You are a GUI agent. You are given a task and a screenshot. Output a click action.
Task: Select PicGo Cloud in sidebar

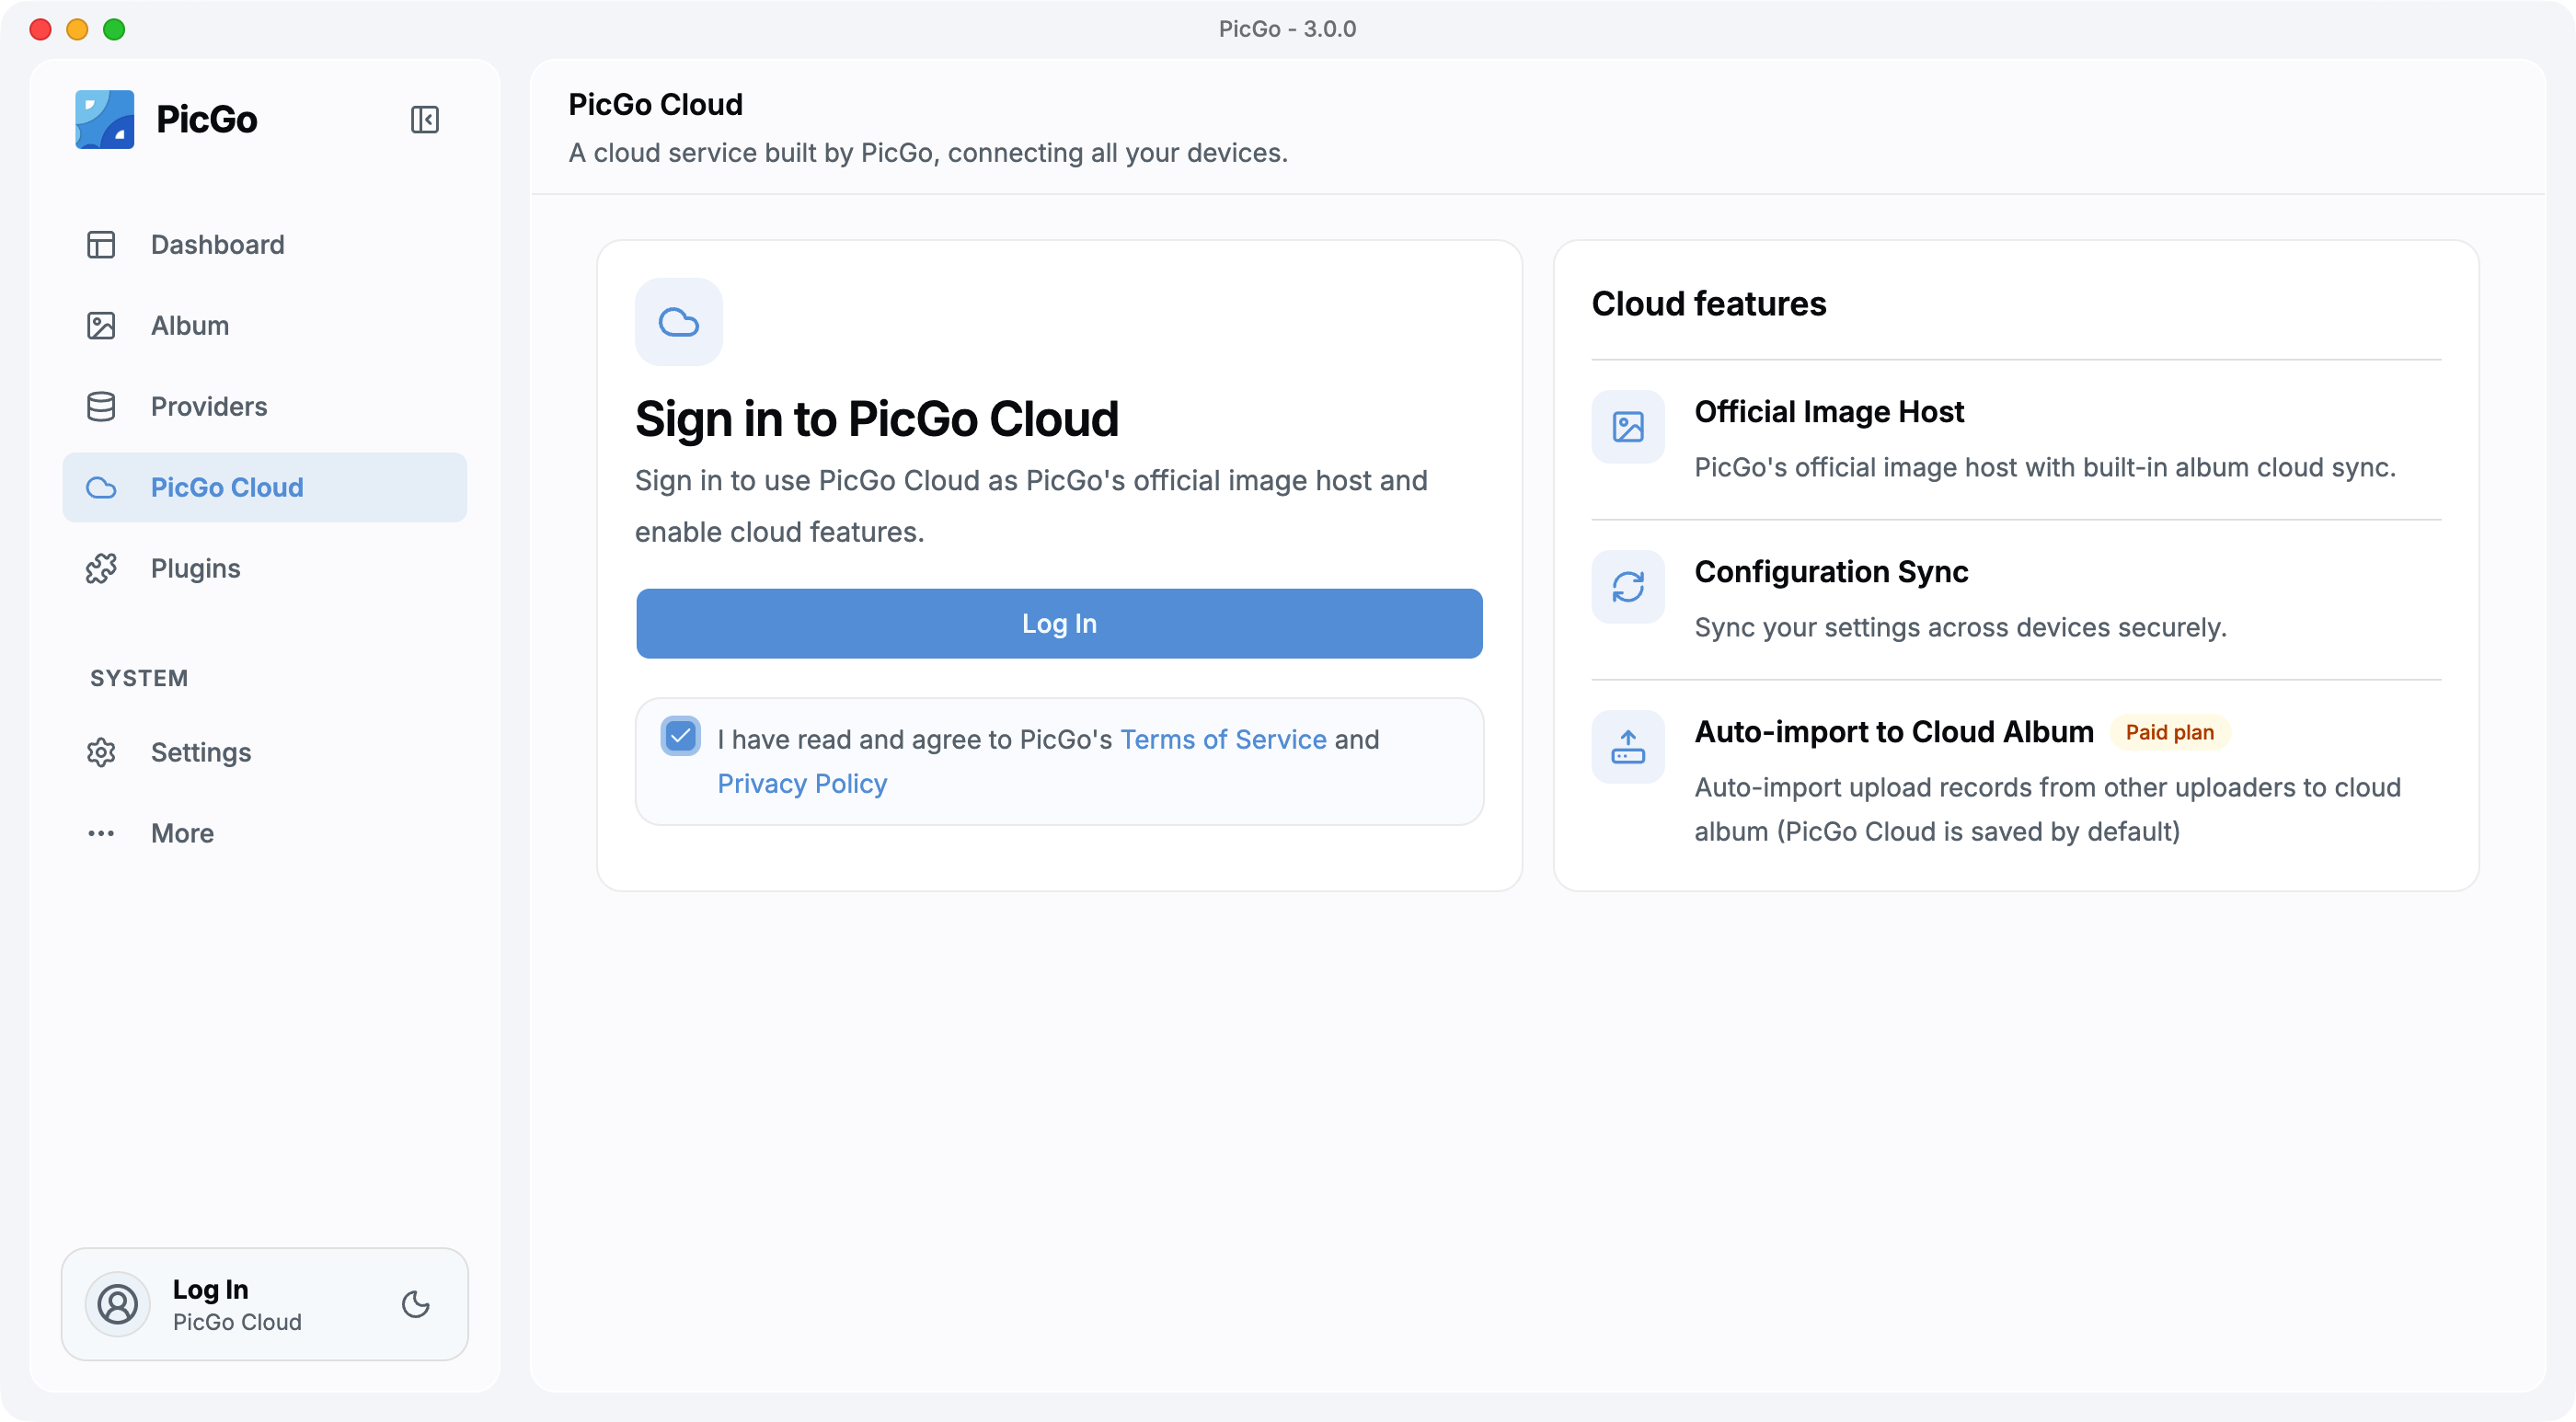[x=265, y=488]
